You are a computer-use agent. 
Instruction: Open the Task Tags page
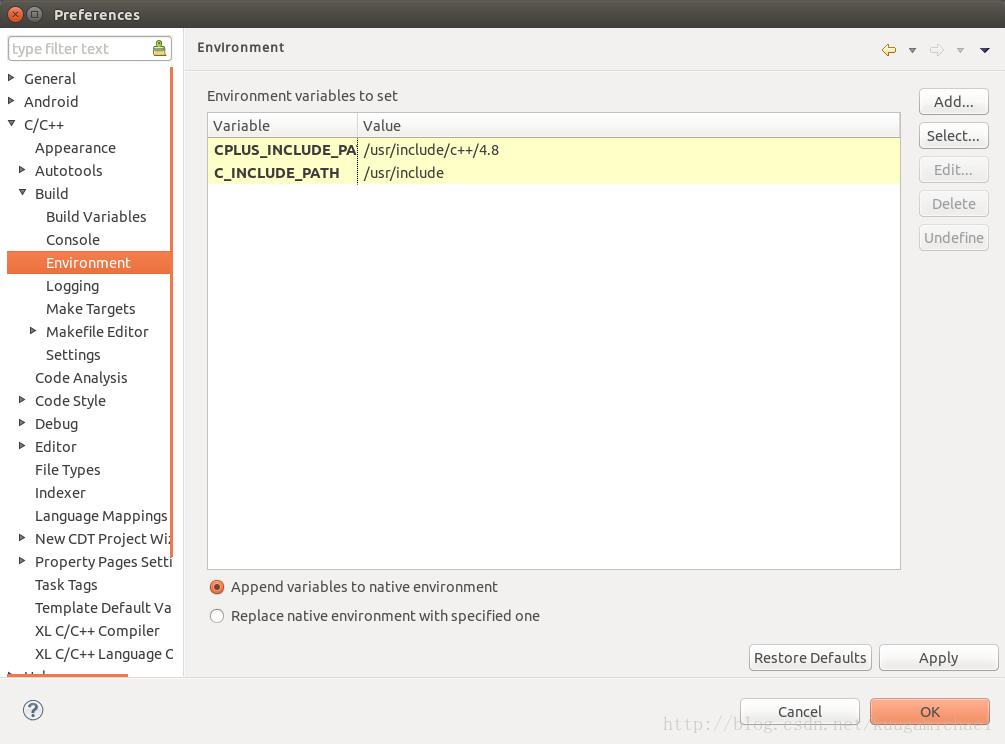coord(66,585)
